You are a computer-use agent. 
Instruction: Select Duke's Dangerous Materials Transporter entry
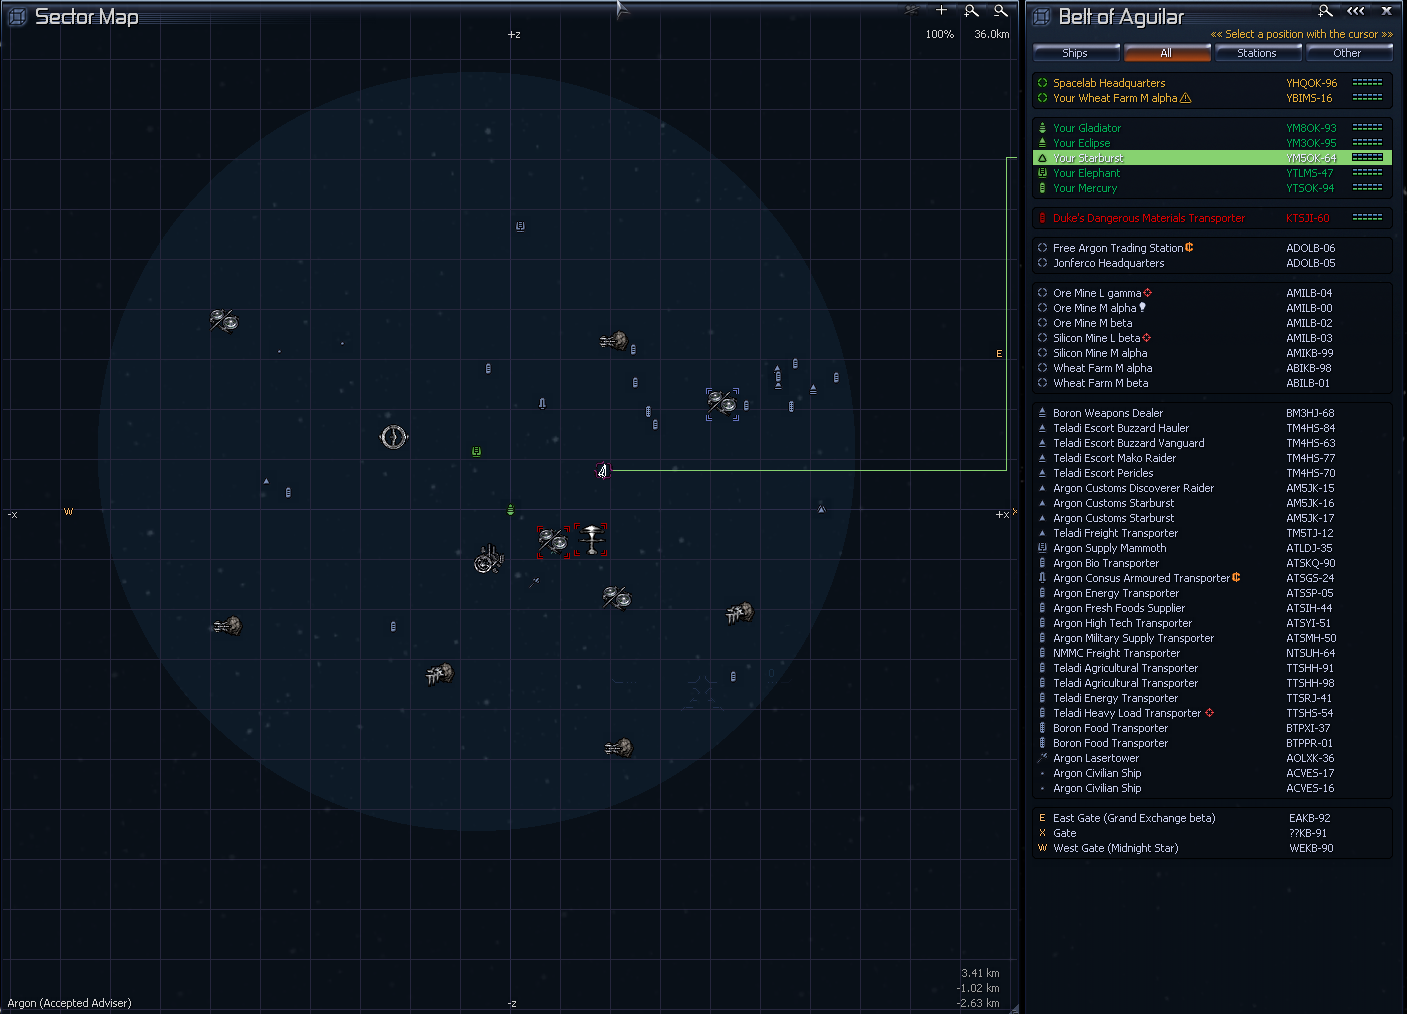pyautogui.click(x=1149, y=218)
